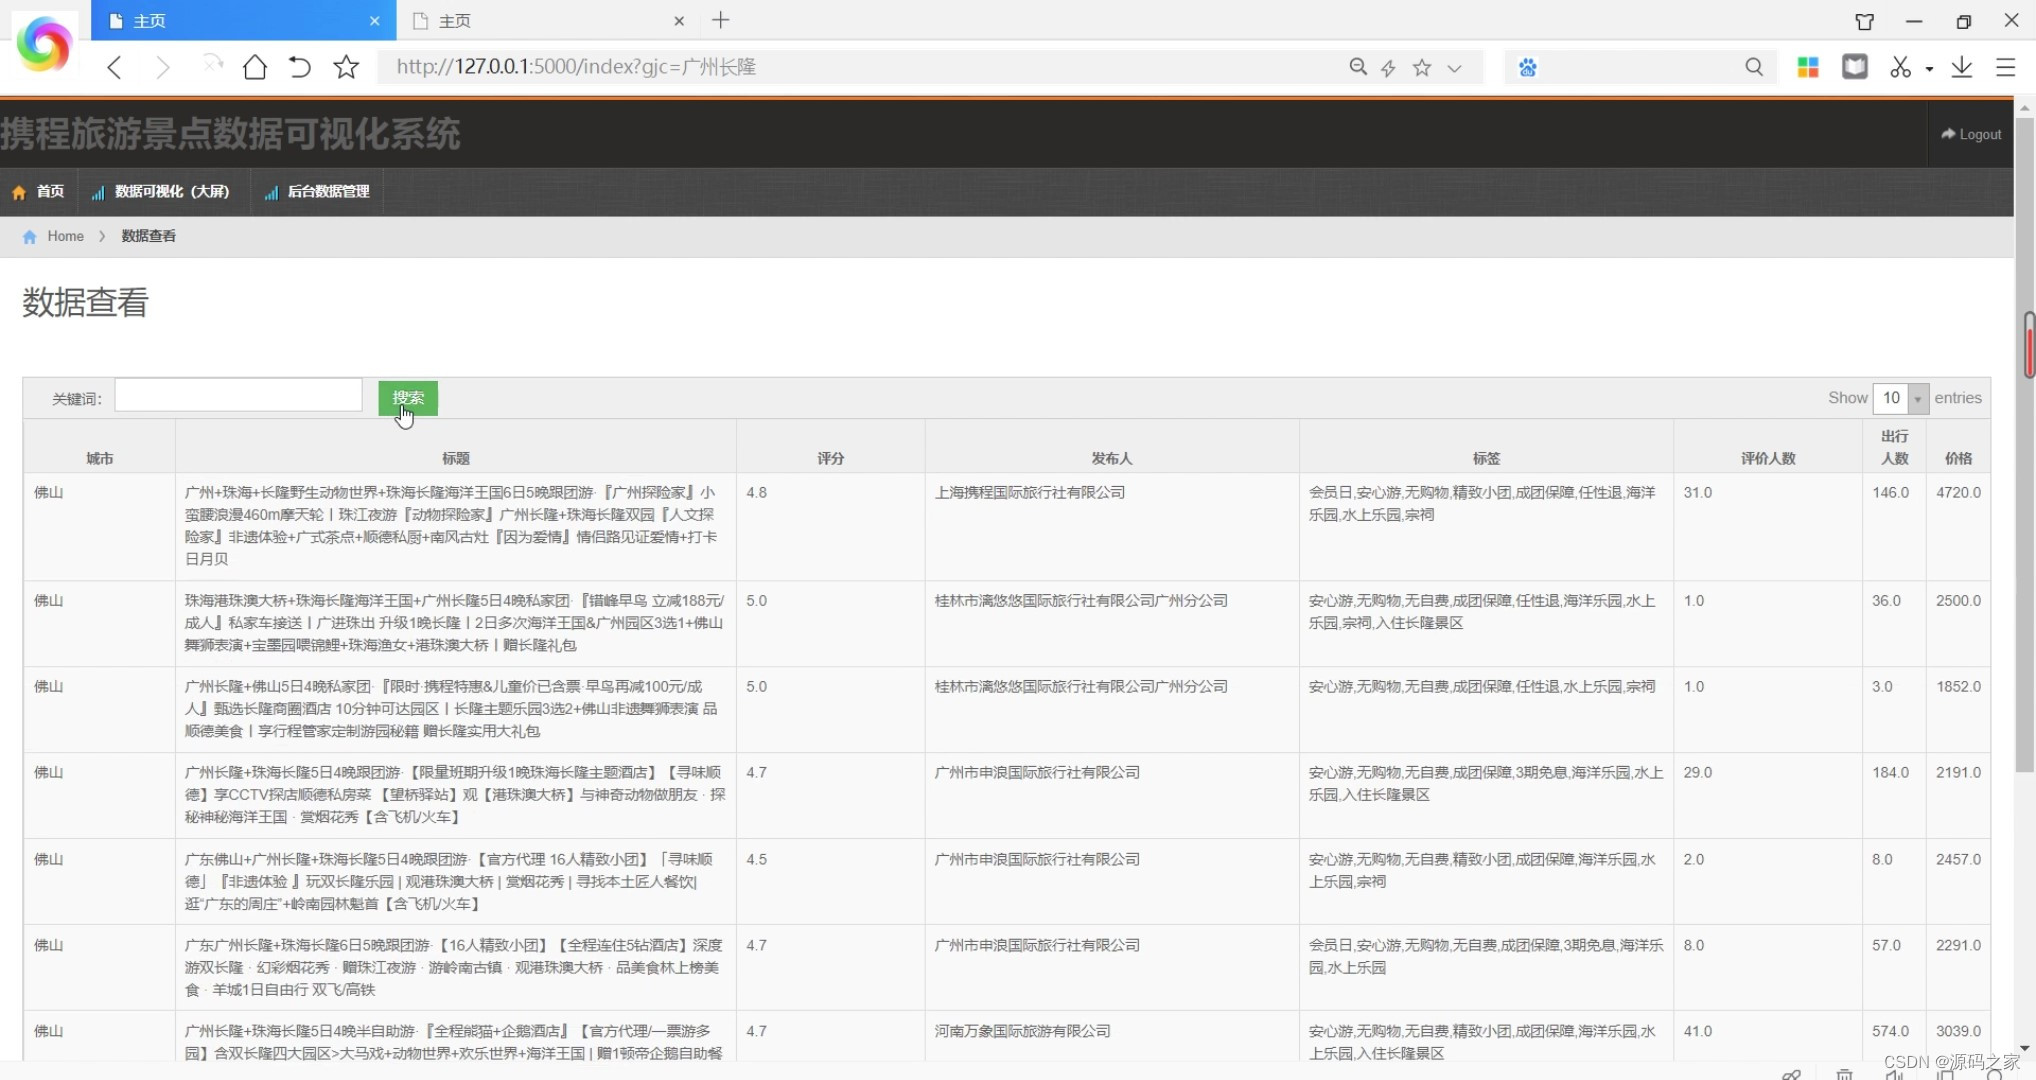The image size is (2036, 1080).
Task: Open the browser hamburger menu
Action: click(x=2005, y=67)
